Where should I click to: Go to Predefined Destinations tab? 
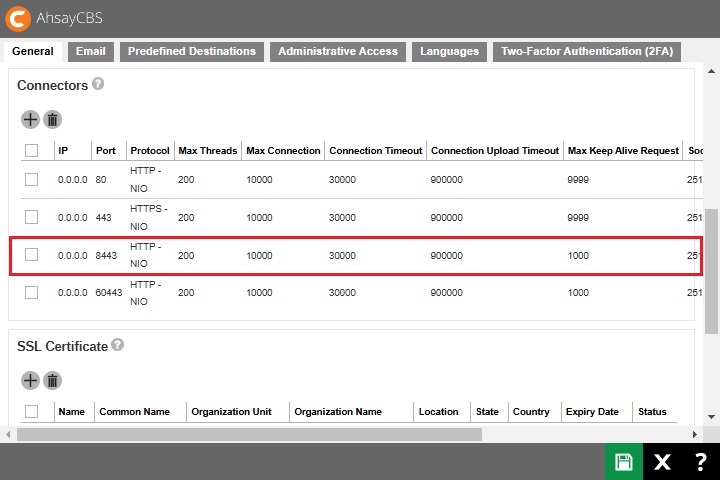click(192, 51)
